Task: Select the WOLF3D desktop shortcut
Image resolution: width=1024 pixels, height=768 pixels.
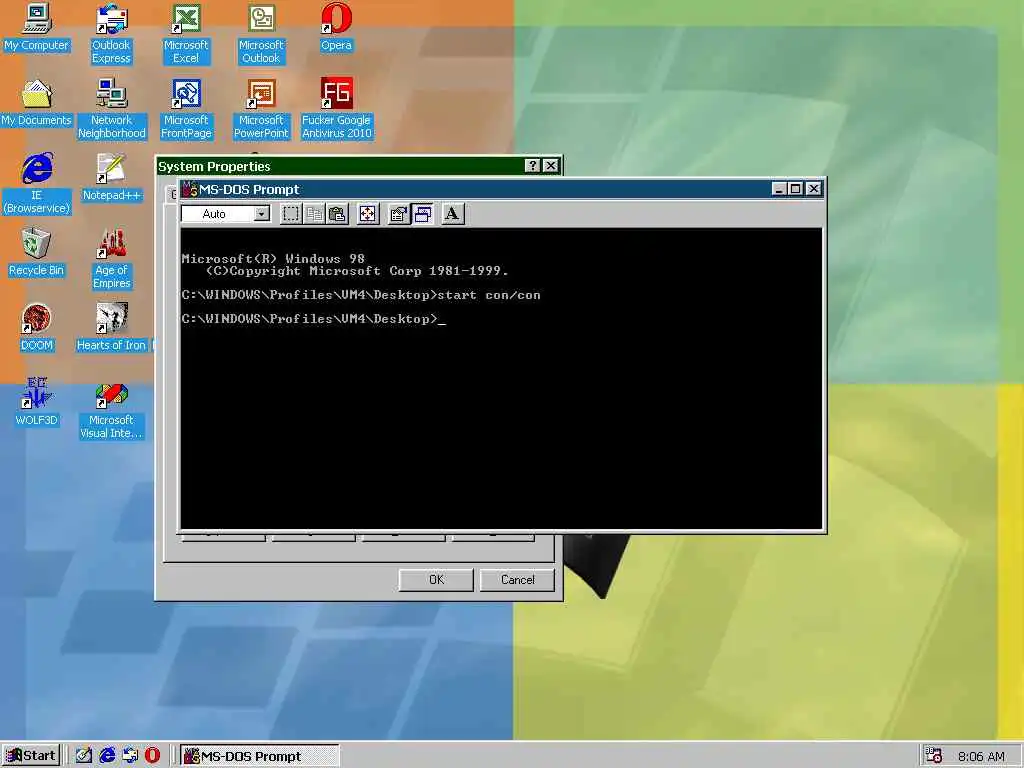Action: click(x=37, y=402)
